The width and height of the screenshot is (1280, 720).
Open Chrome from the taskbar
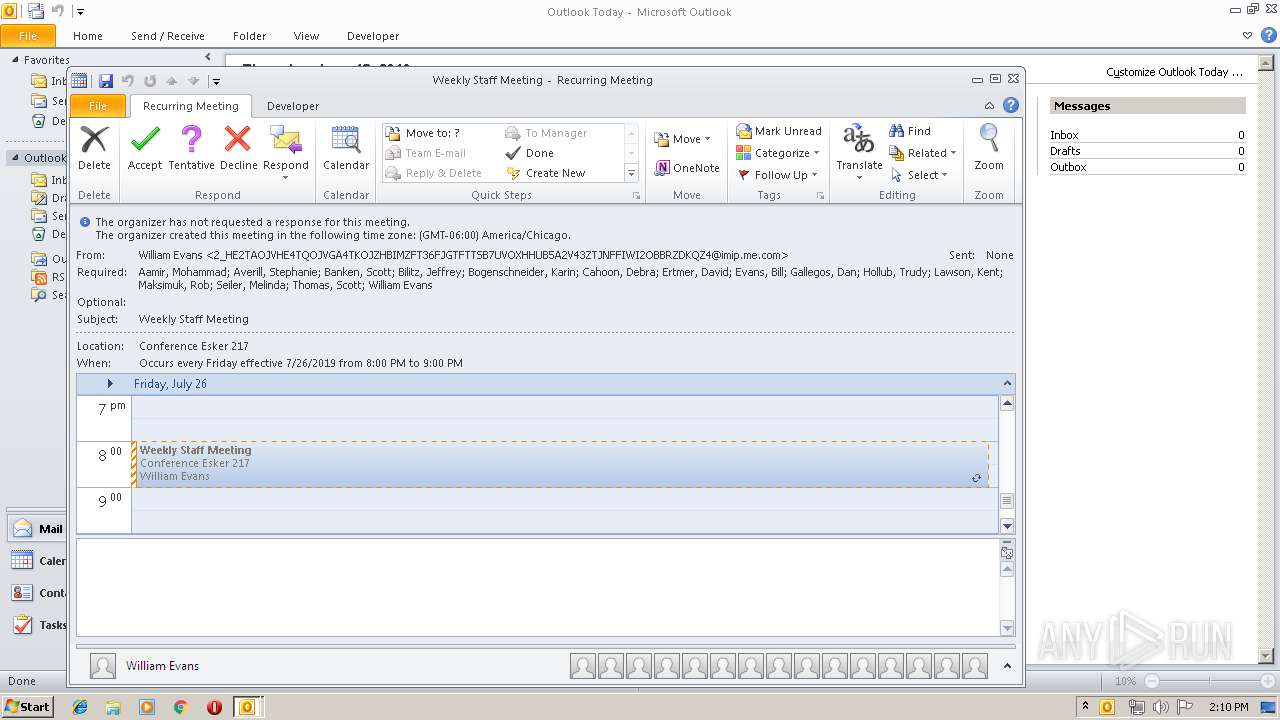click(x=180, y=707)
